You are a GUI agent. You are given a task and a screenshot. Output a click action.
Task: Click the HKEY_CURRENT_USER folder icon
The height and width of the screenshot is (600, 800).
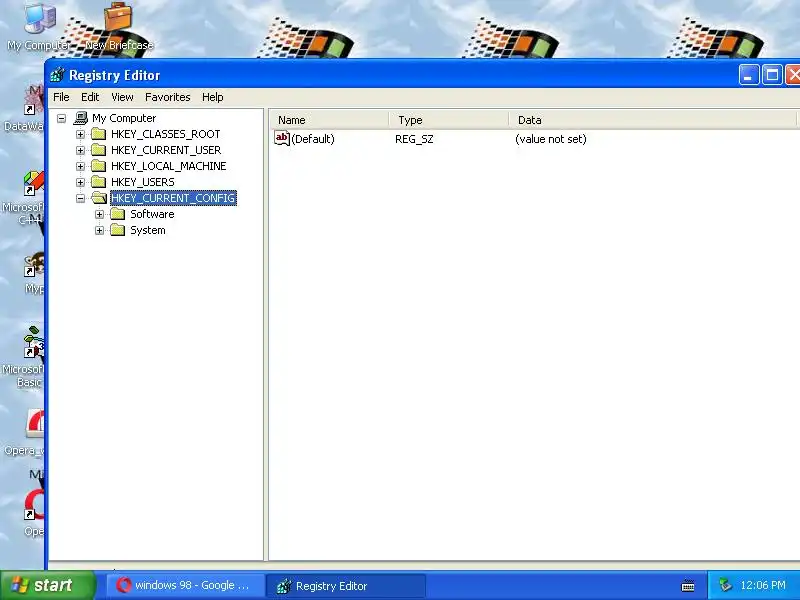pos(98,150)
